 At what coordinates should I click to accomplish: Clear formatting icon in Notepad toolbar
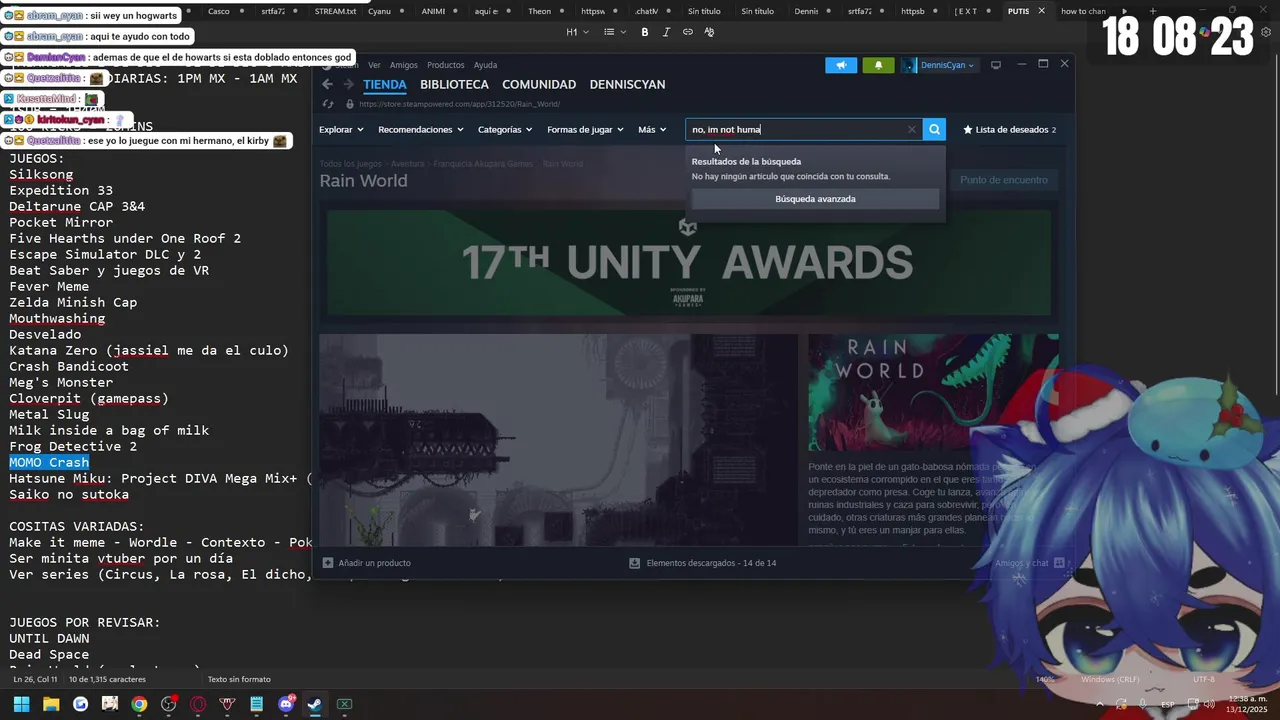point(709,32)
